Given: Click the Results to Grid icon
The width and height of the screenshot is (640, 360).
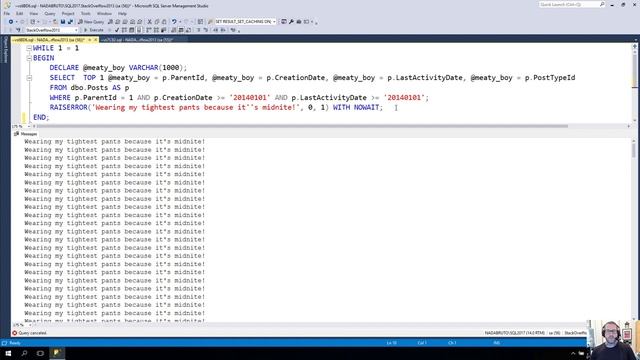Looking at the screenshot, I should click(180, 30).
